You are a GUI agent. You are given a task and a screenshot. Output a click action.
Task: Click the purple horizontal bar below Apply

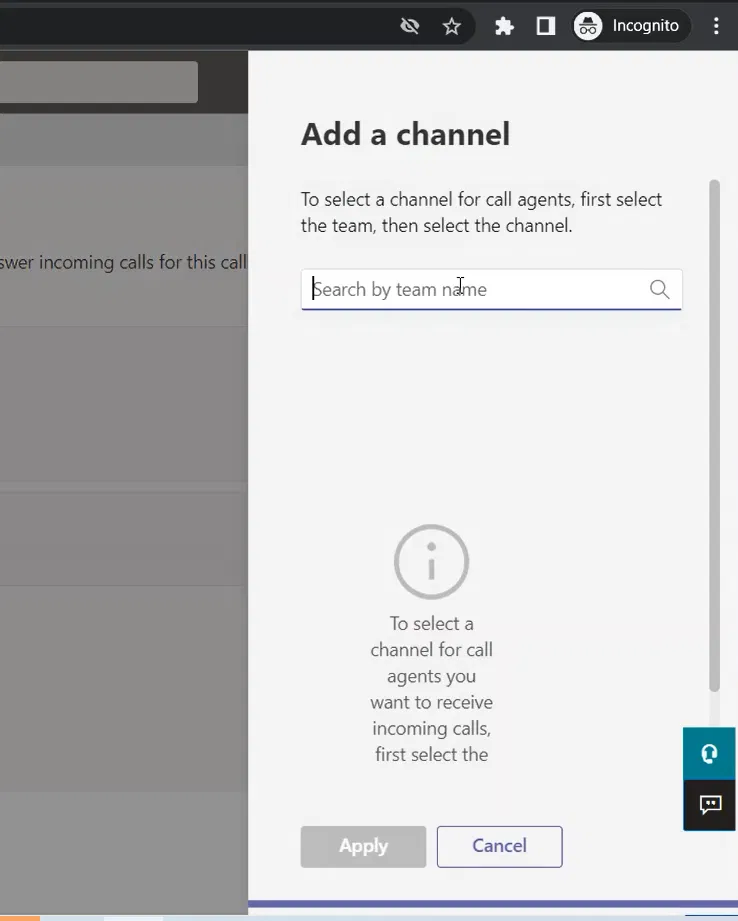tap(492, 903)
